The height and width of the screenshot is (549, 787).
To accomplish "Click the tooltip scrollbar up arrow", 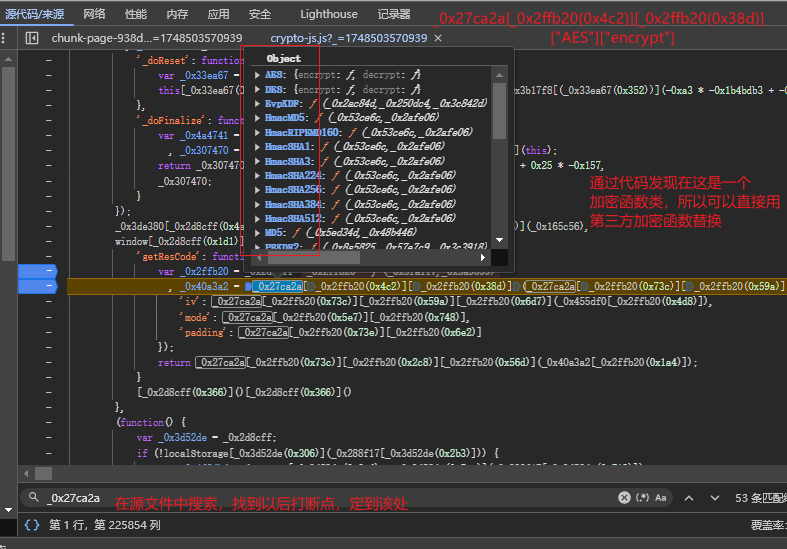I will (x=499, y=75).
